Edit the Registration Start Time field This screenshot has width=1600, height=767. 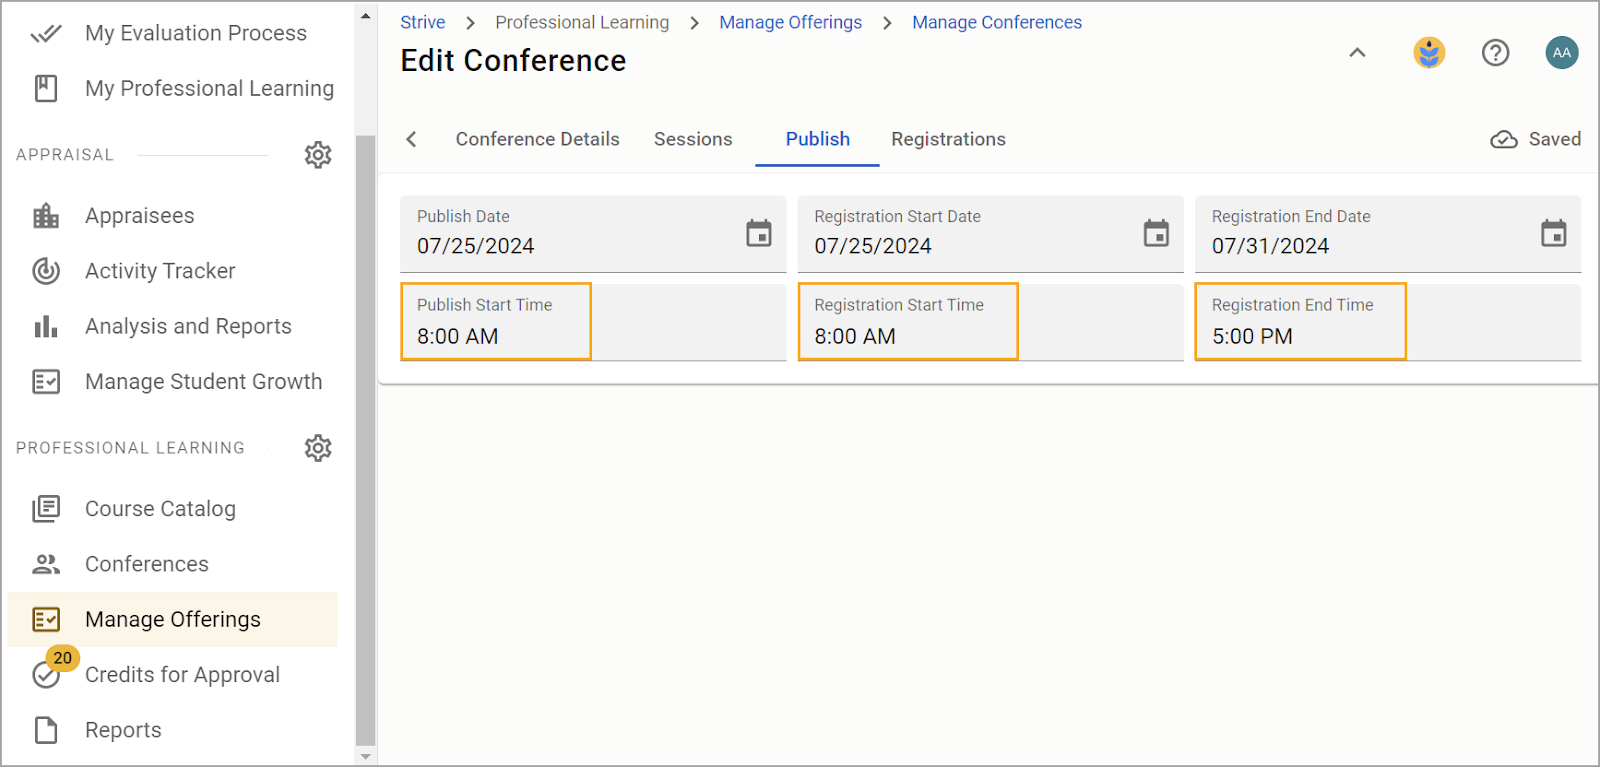click(x=990, y=322)
